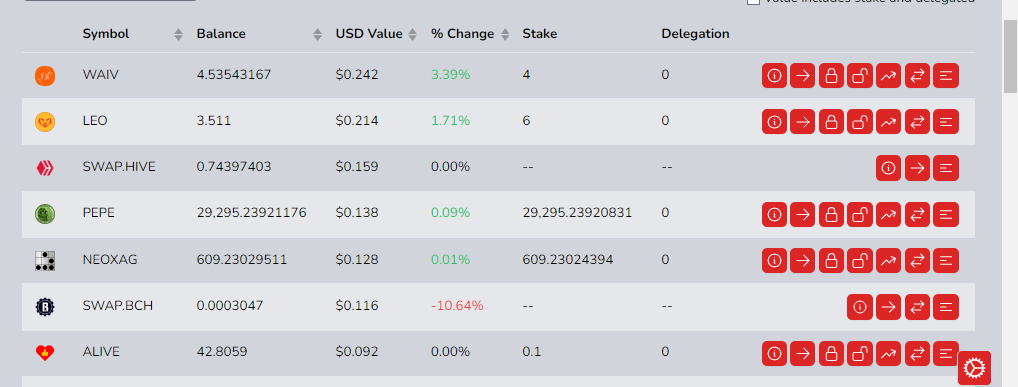Screen dimensions: 1018x387
Task: Unstake ALIVE using the open lock icon
Action: pos(860,353)
